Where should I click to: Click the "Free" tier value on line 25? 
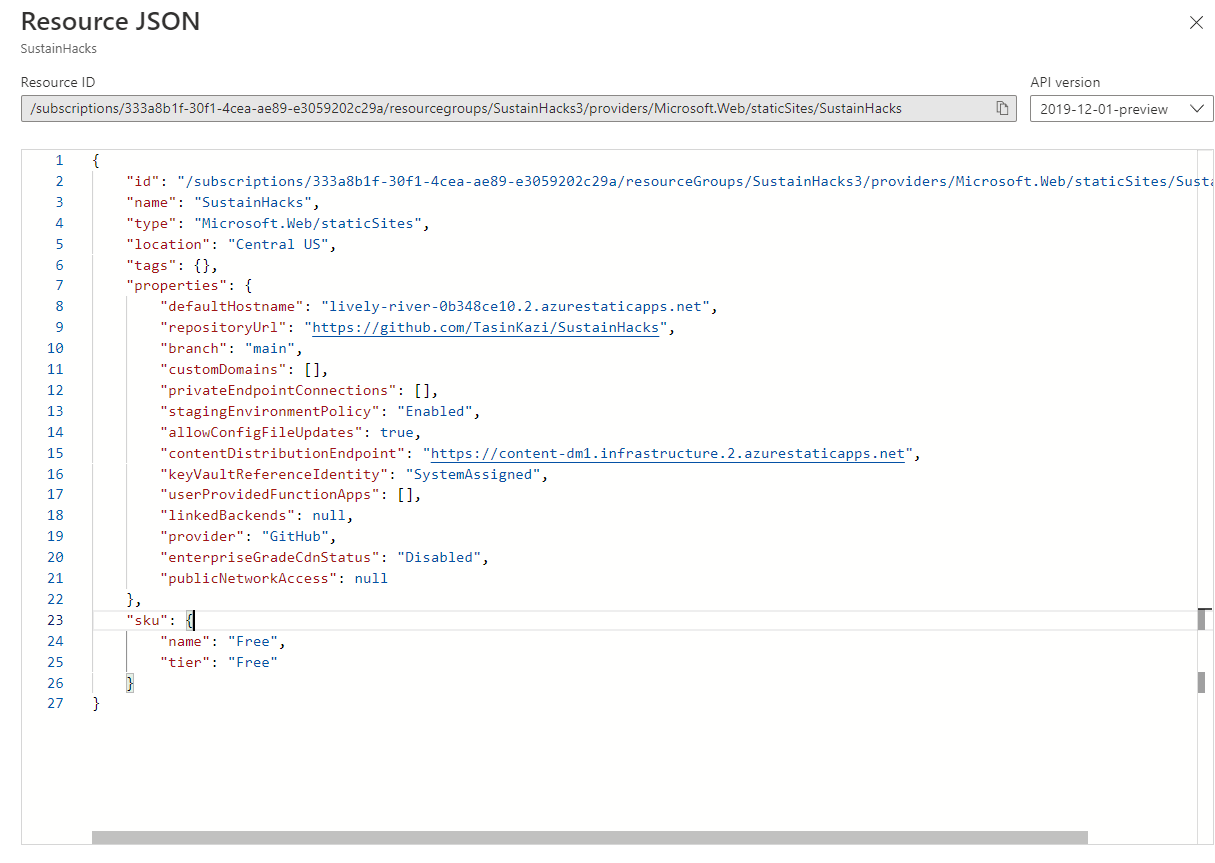coord(253,662)
